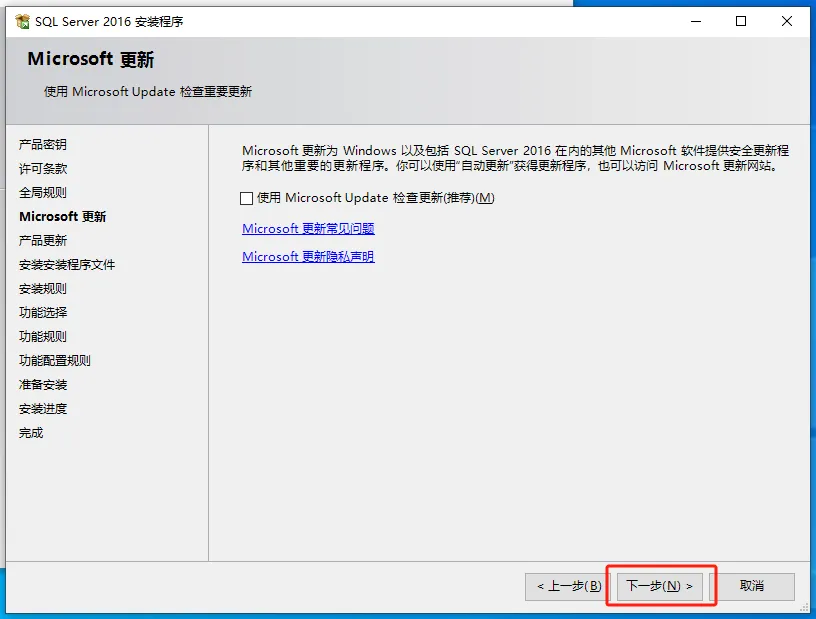This screenshot has height=619, width=816.
Task: Select 许可条款 step in sidebar
Action: 43,169
